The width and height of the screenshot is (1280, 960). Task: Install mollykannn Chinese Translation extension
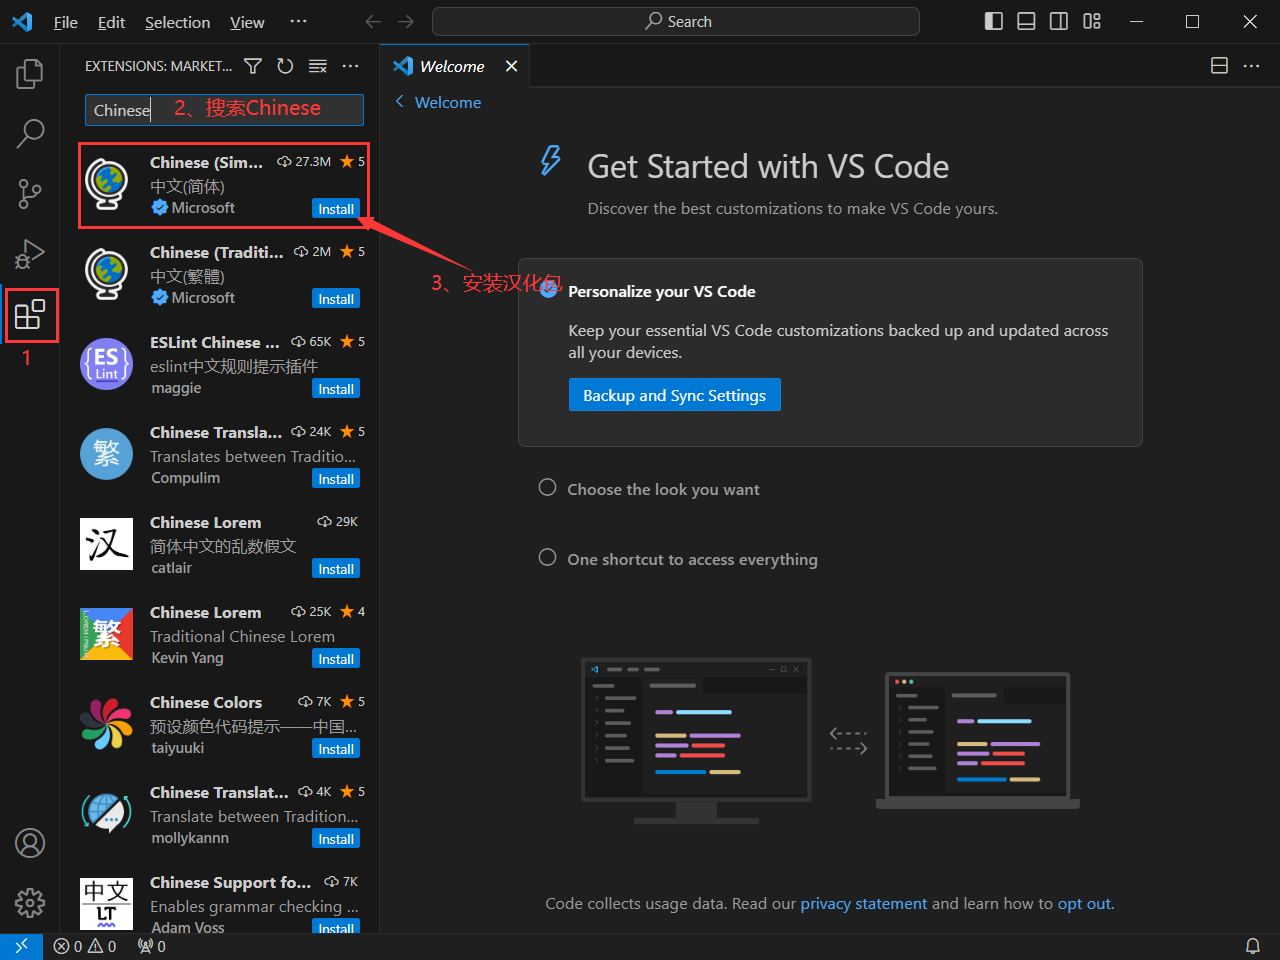point(336,839)
